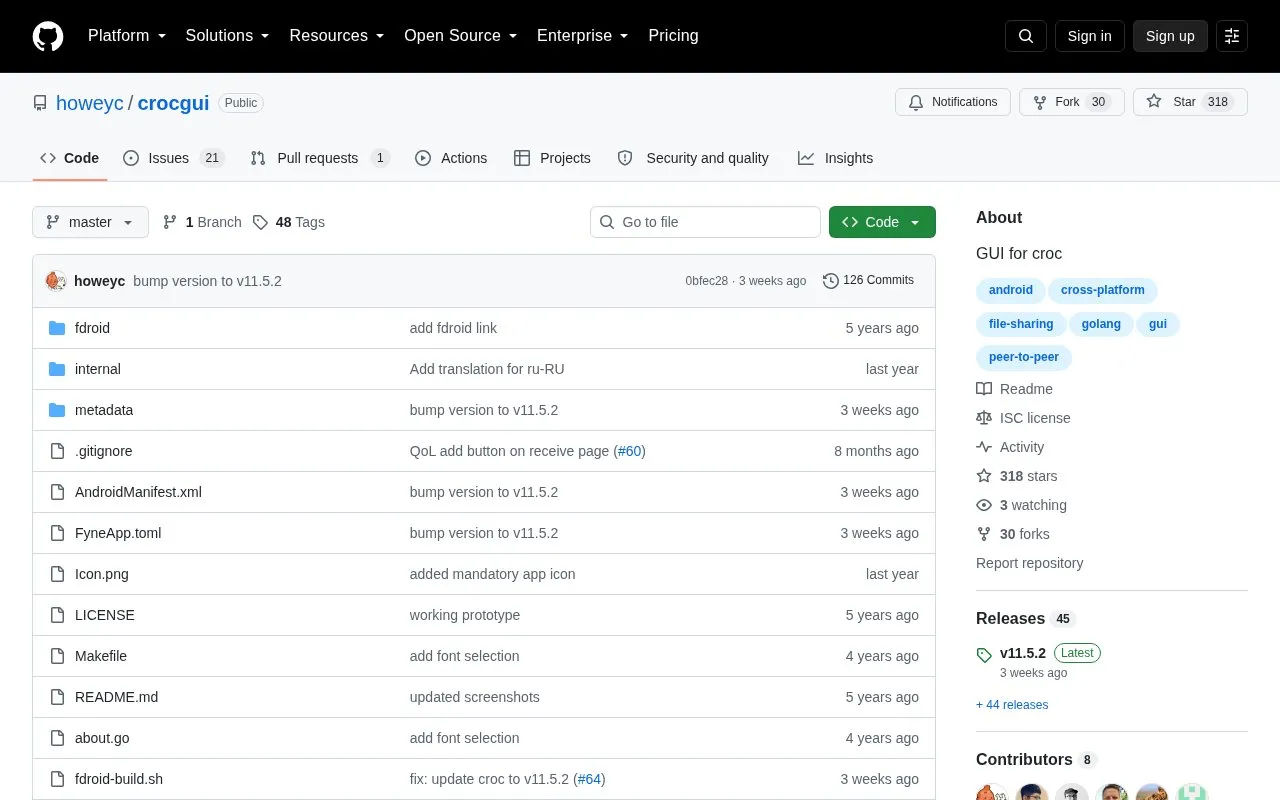Open the + 44 releases link
The height and width of the screenshot is (800, 1280).
pos(1012,705)
